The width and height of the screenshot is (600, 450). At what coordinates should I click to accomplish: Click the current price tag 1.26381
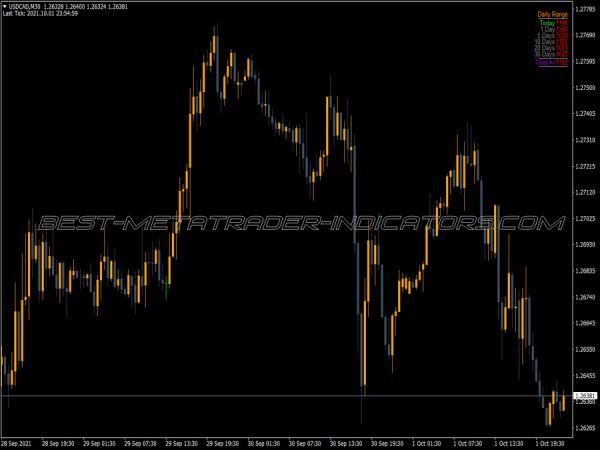[585, 396]
